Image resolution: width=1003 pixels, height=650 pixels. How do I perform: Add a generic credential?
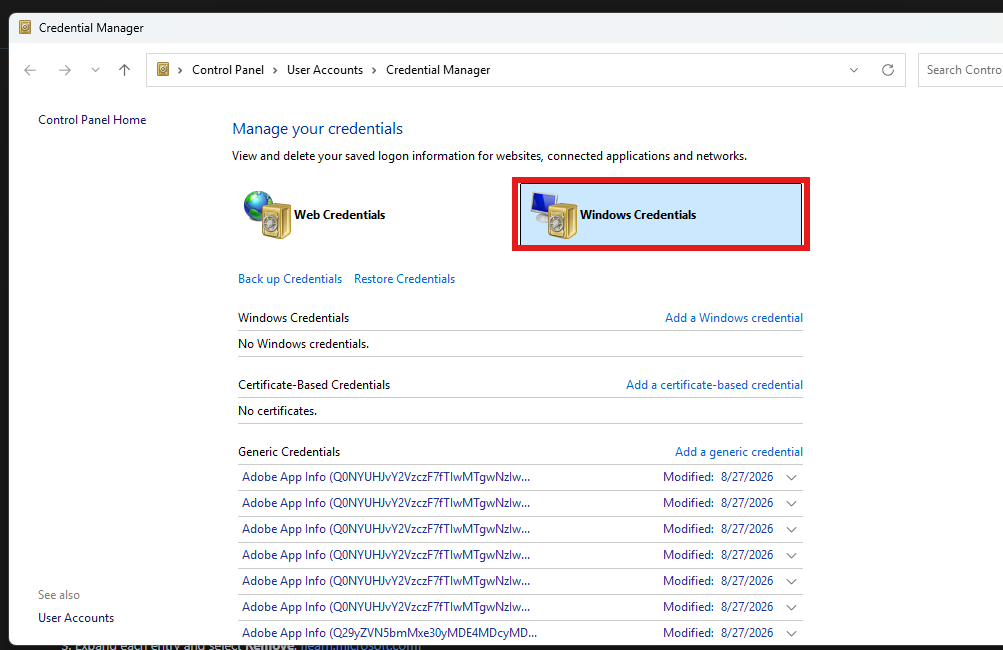click(x=739, y=452)
